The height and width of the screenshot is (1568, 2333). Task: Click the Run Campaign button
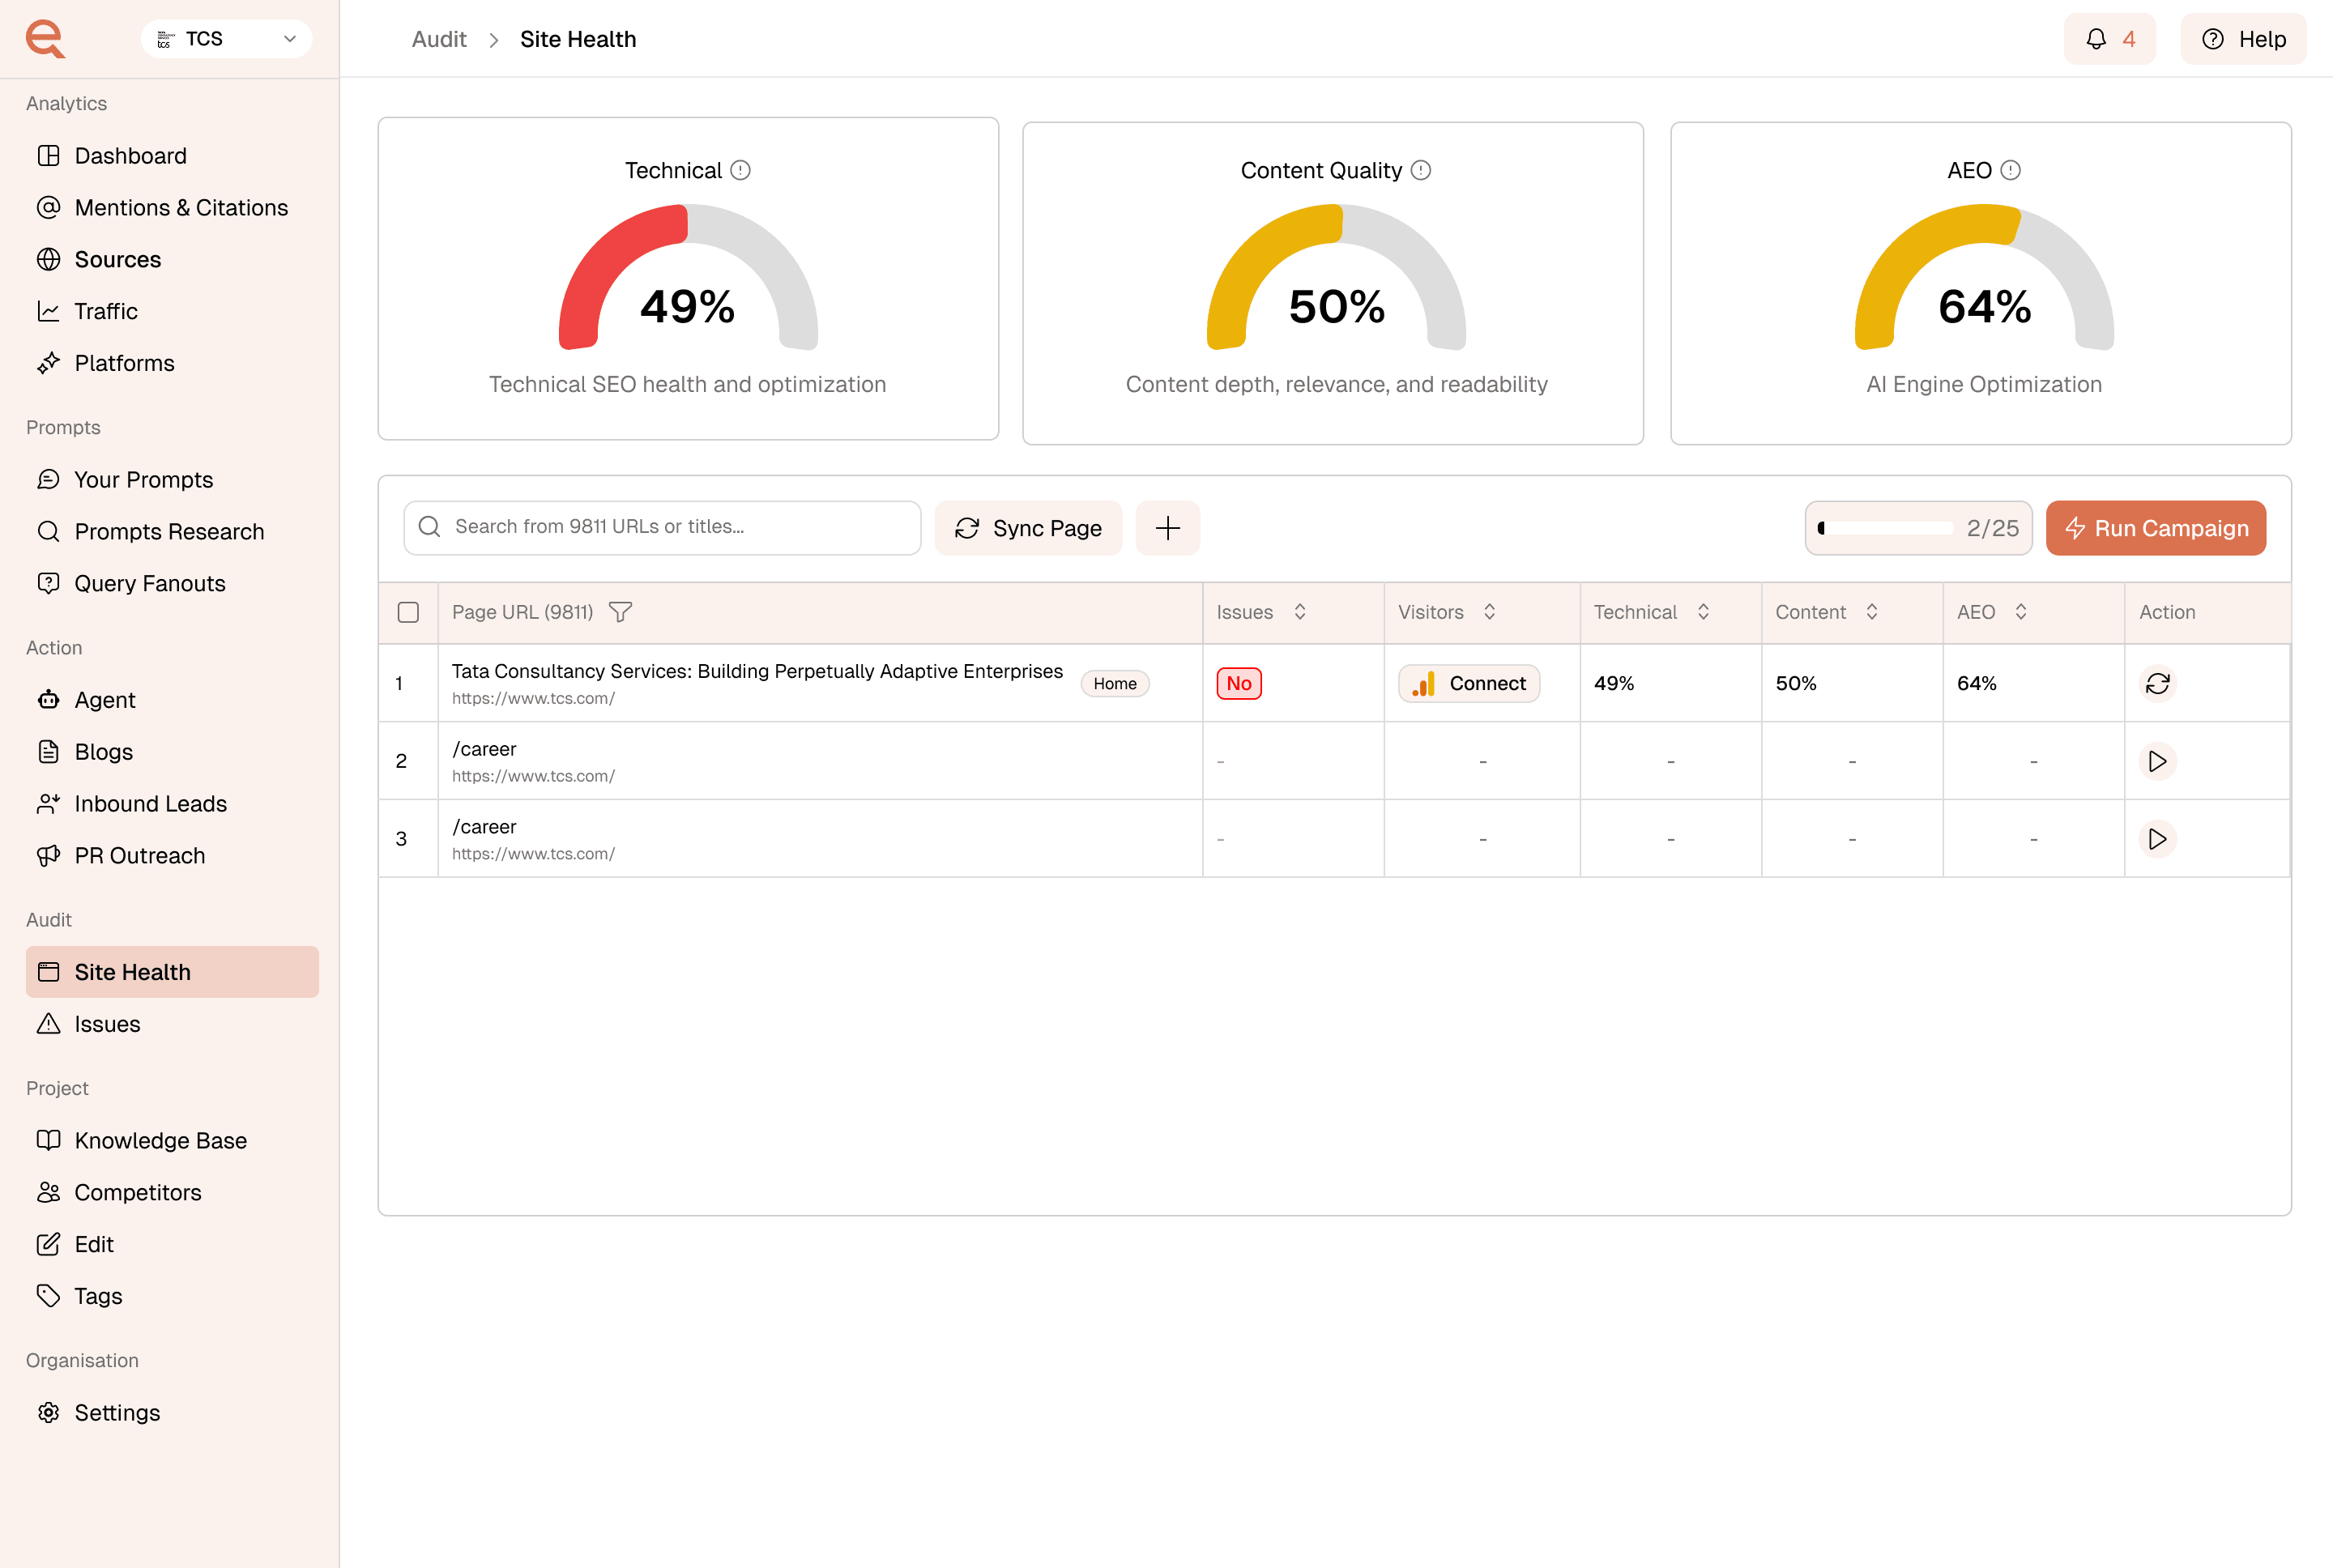click(2155, 528)
